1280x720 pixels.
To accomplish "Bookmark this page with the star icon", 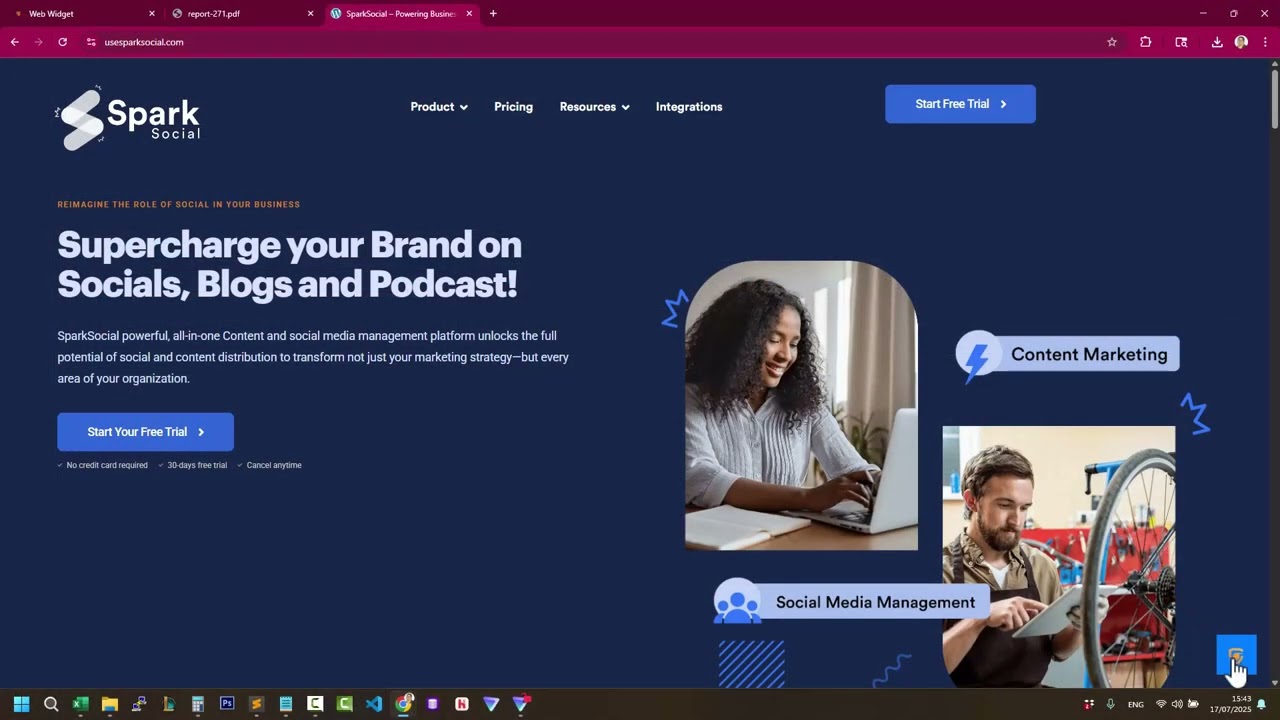I will (1111, 42).
